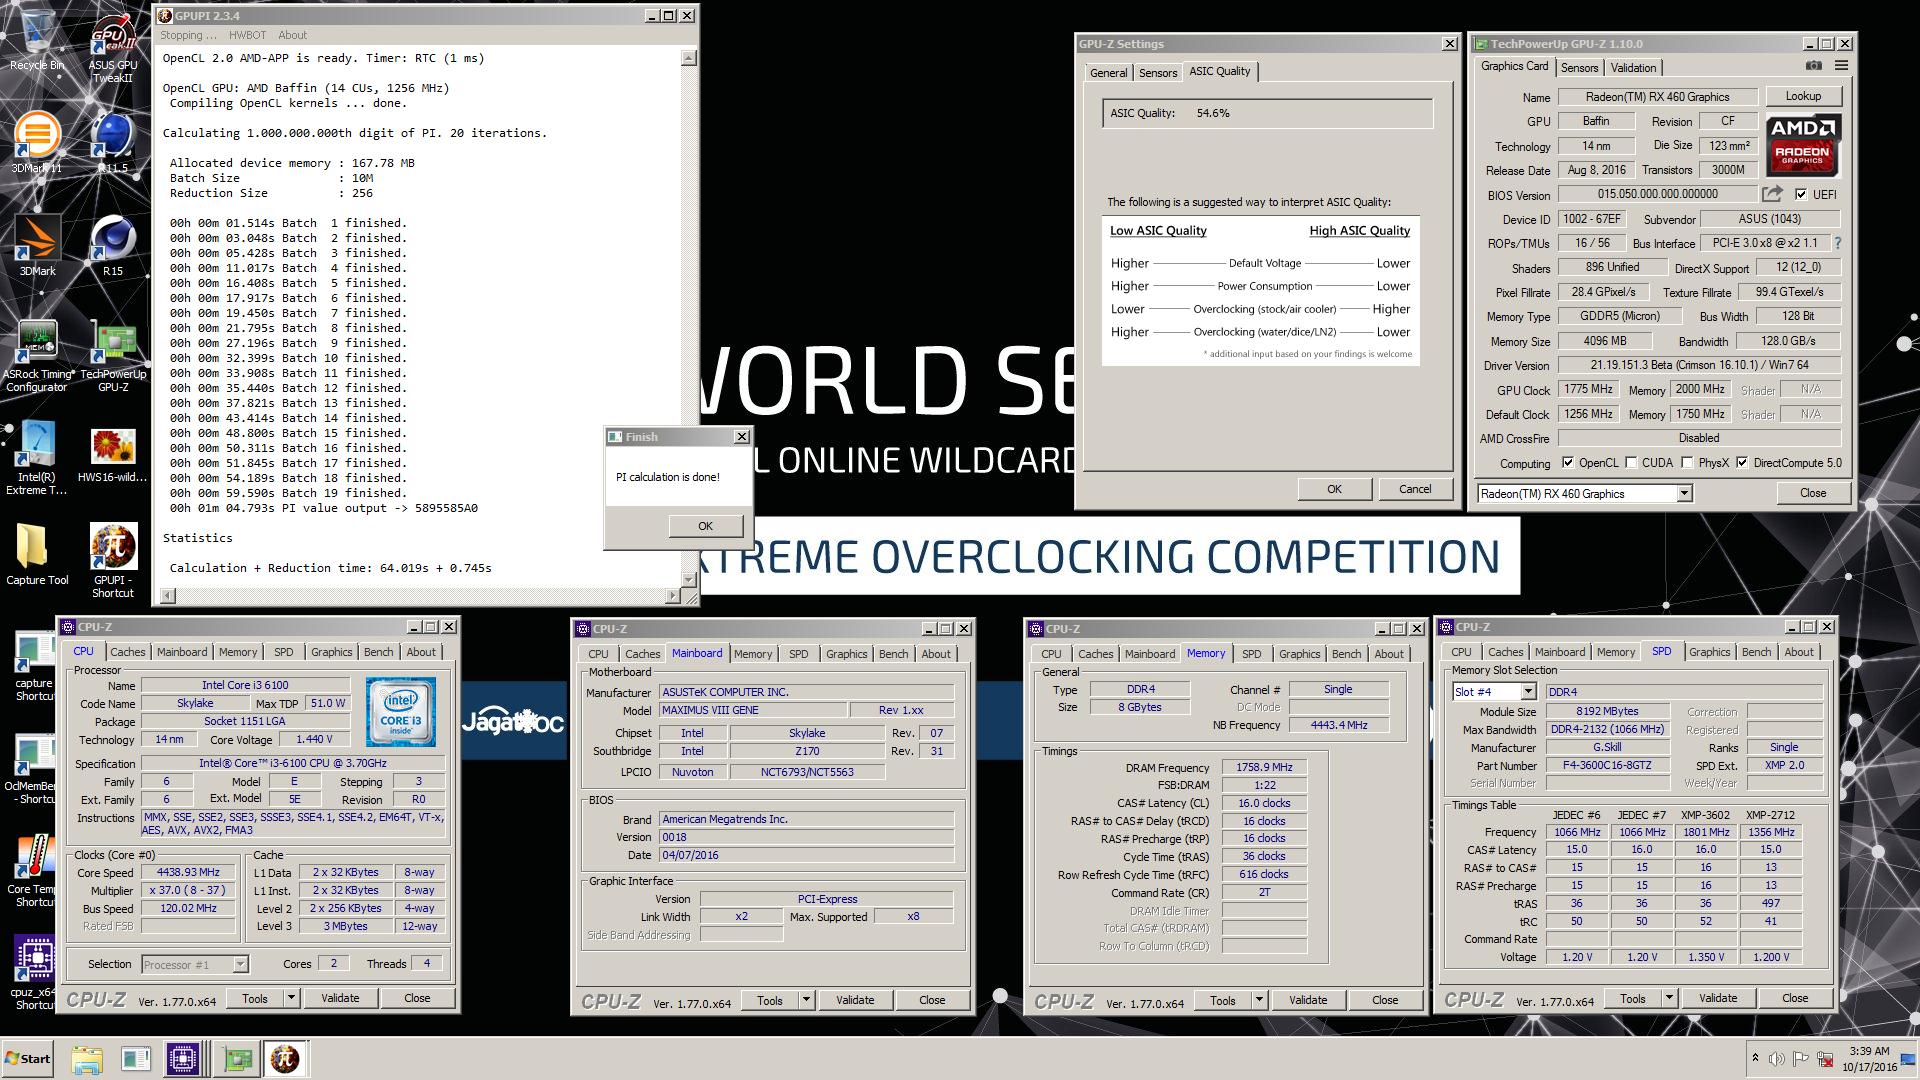Select the HWS16-wild desktop file icon
Viewport: 1920px width, 1080px height.
(x=113, y=455)
